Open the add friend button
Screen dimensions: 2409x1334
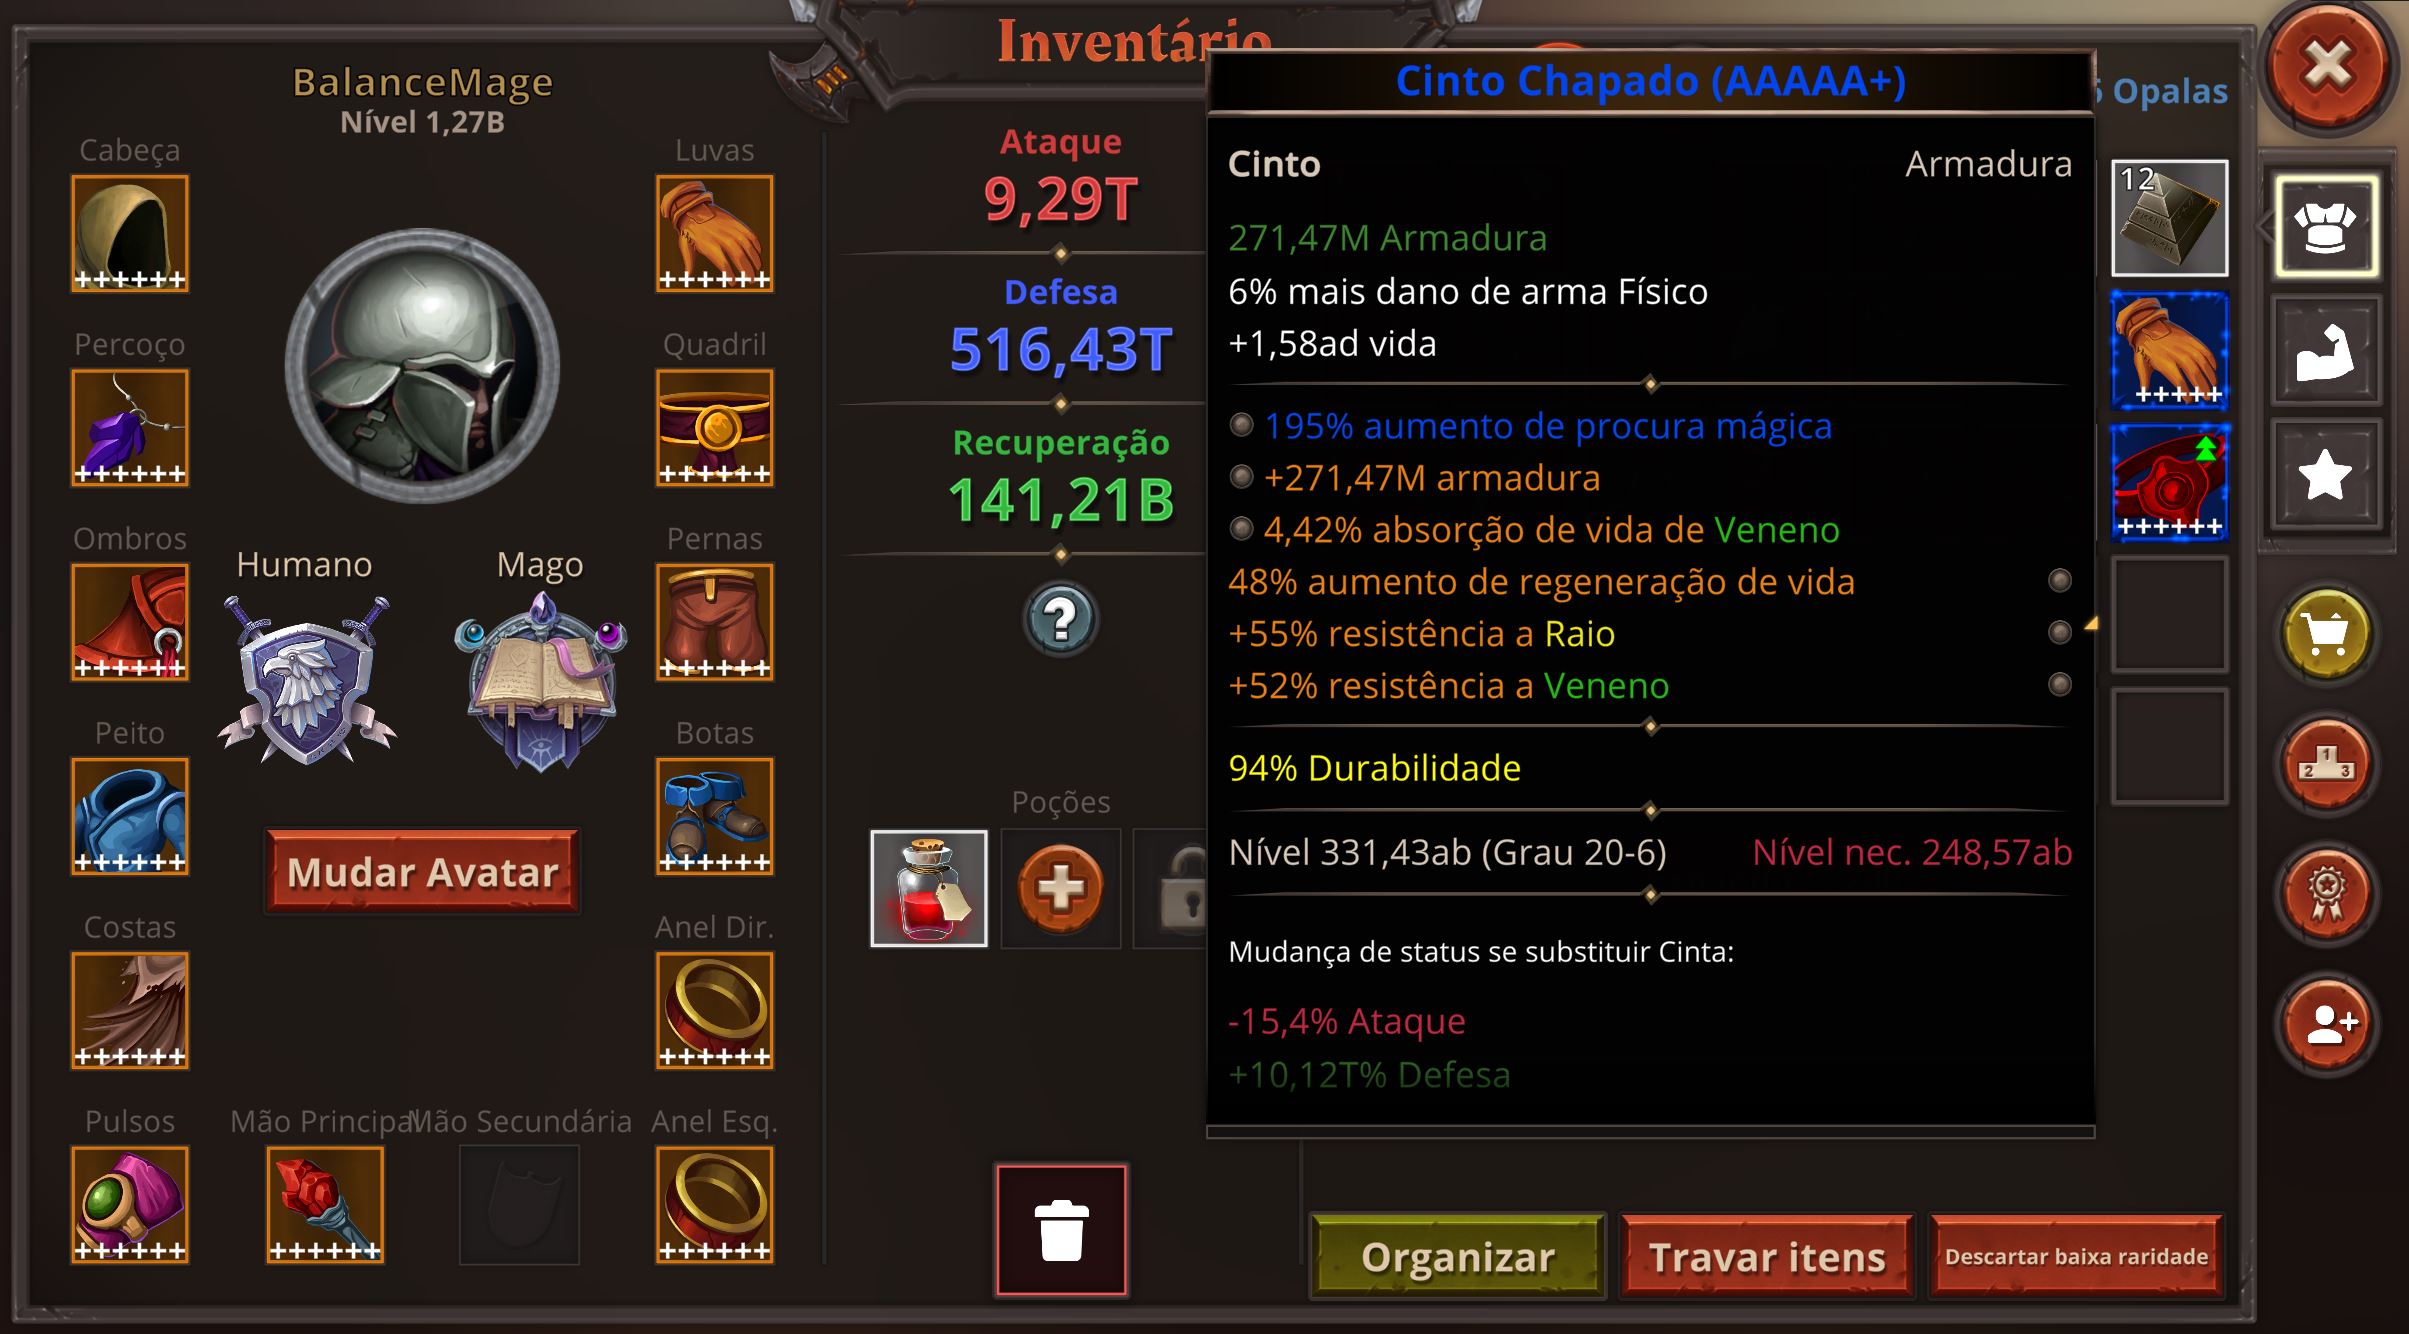[2326, 1024]
